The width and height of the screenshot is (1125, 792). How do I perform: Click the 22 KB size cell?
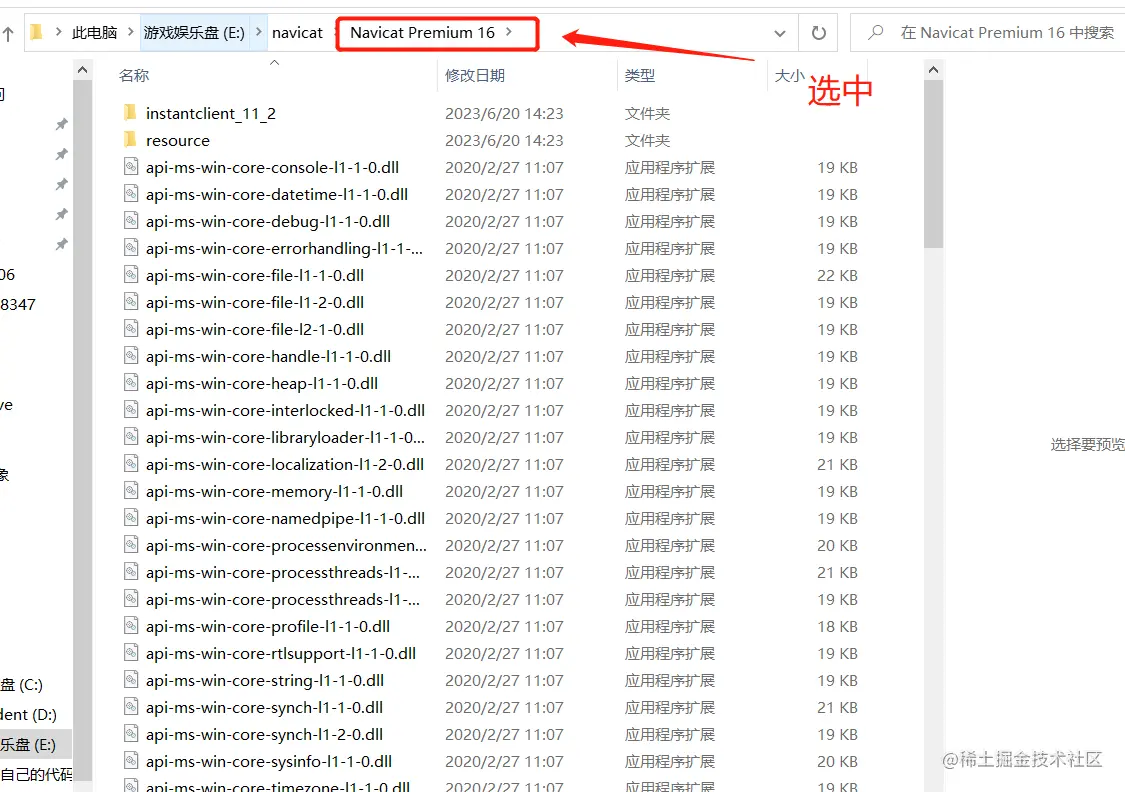click(837, 275)
